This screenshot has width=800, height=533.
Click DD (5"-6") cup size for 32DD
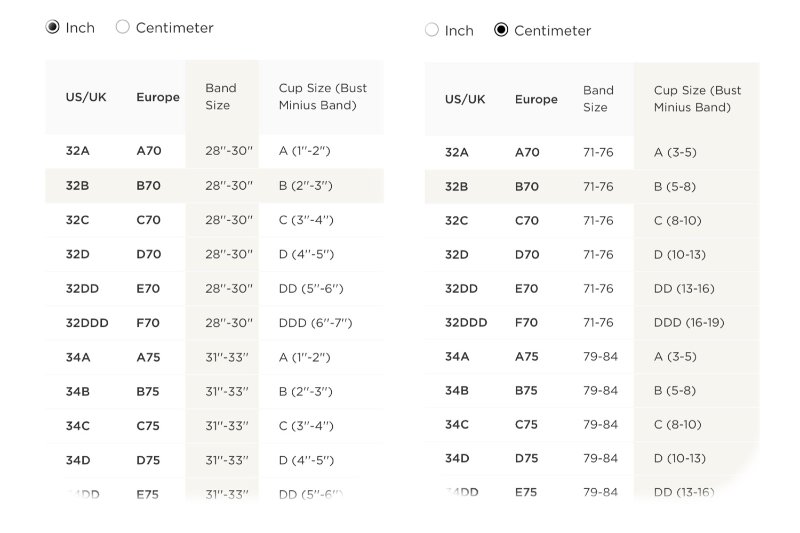(311, 289)
